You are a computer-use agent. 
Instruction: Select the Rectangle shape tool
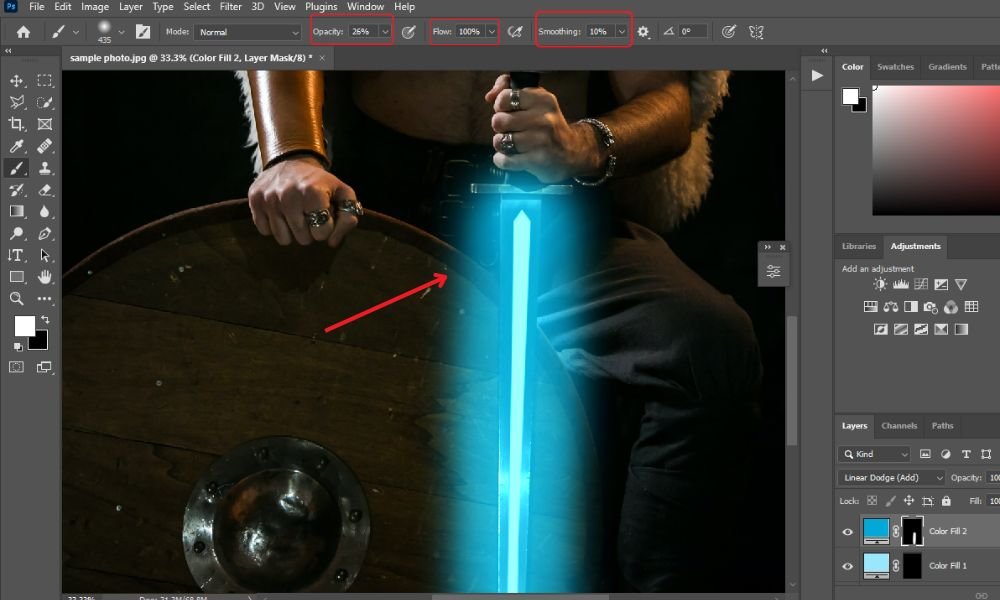(17, 277)
